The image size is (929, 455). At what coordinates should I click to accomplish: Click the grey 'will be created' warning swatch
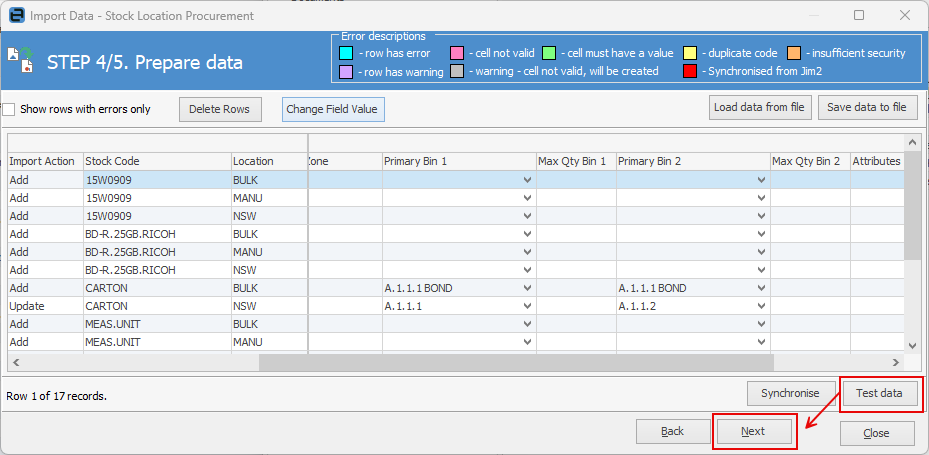click(457, 72)
